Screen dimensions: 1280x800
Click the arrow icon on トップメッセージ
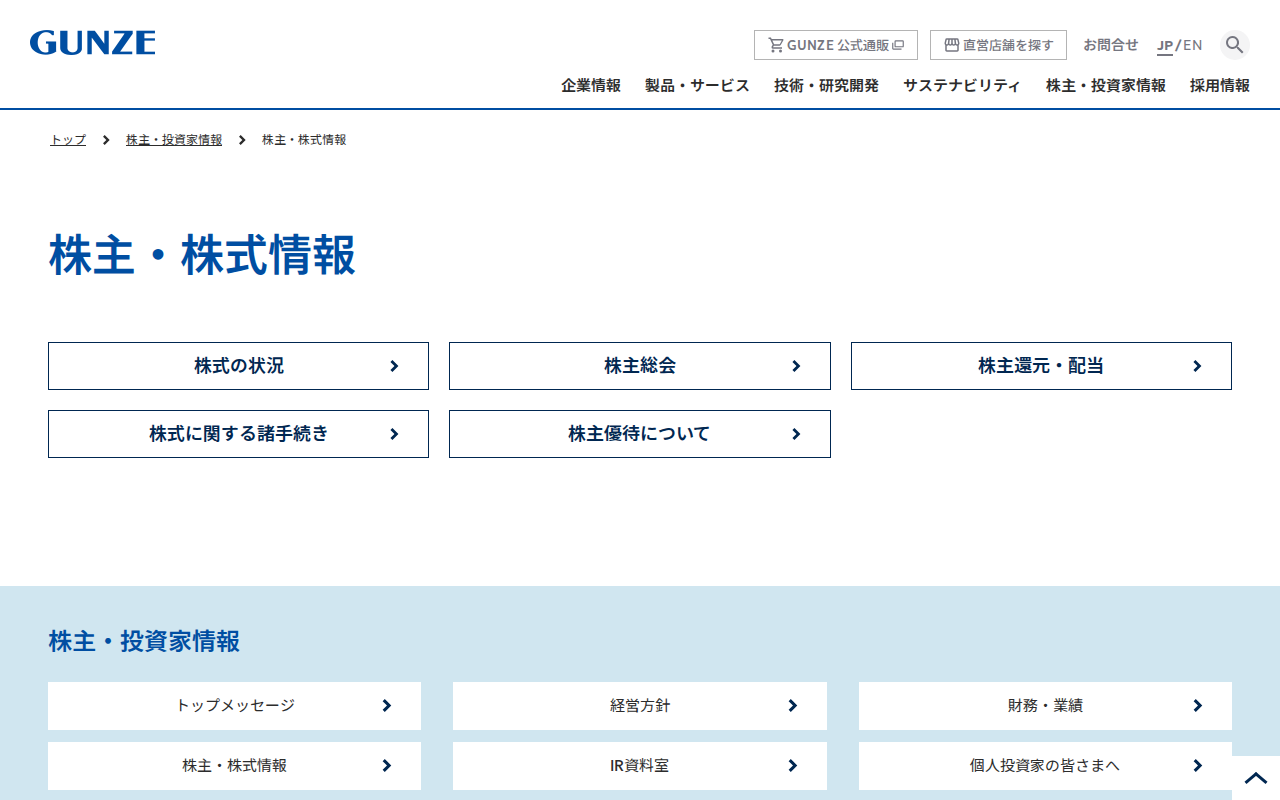click(387, 706)
